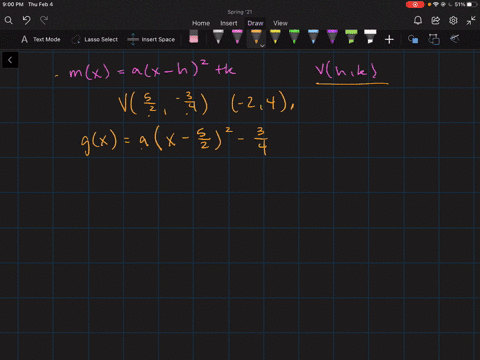This screenshot has width=480, height=360.
Task: Tap the 9:00 PM clock
Action: pyautogui.click(x=13, y=4)
